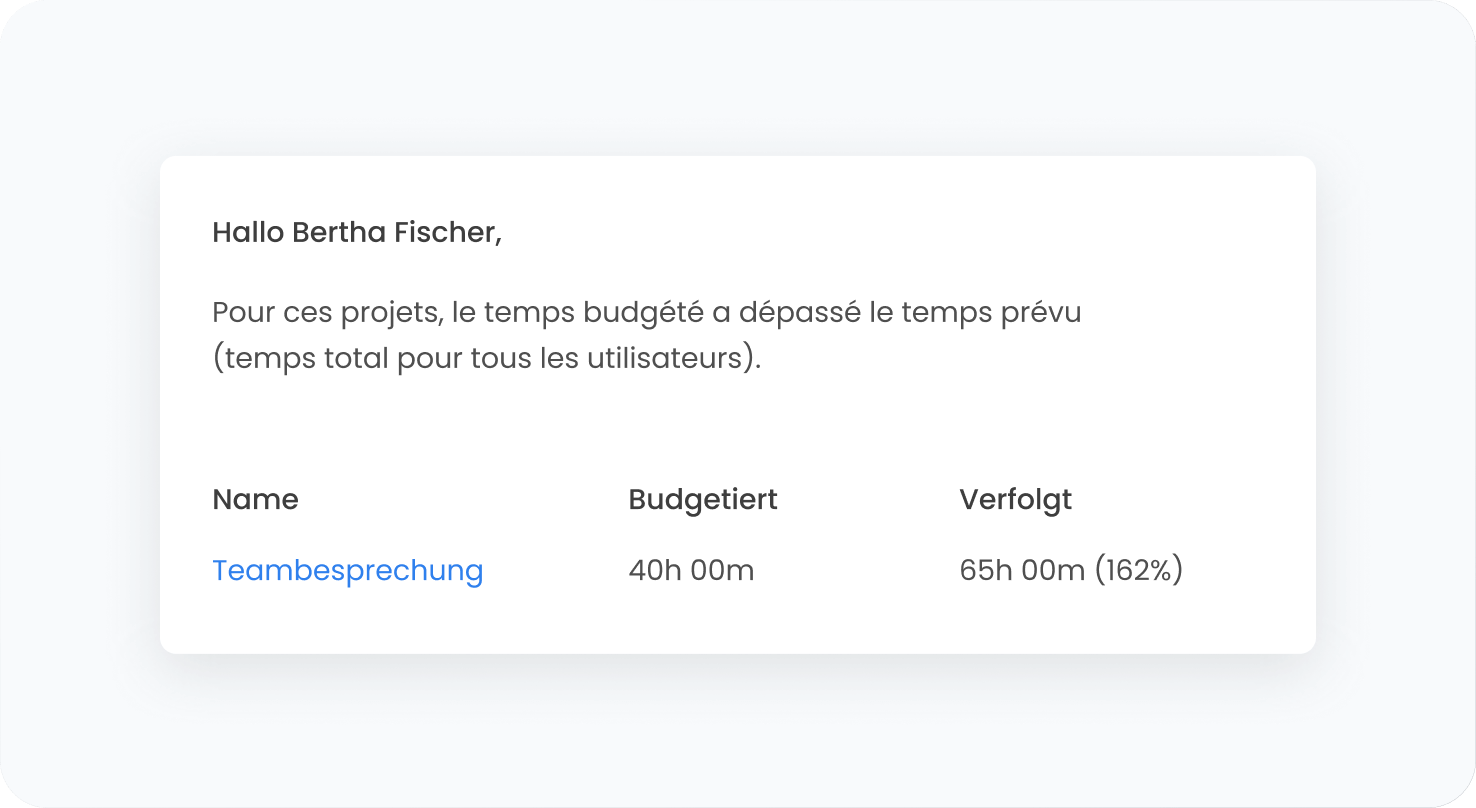Click the Verfolgt column header
Viewport: 1476px width, 808px height.
(x=1015, y=500)
